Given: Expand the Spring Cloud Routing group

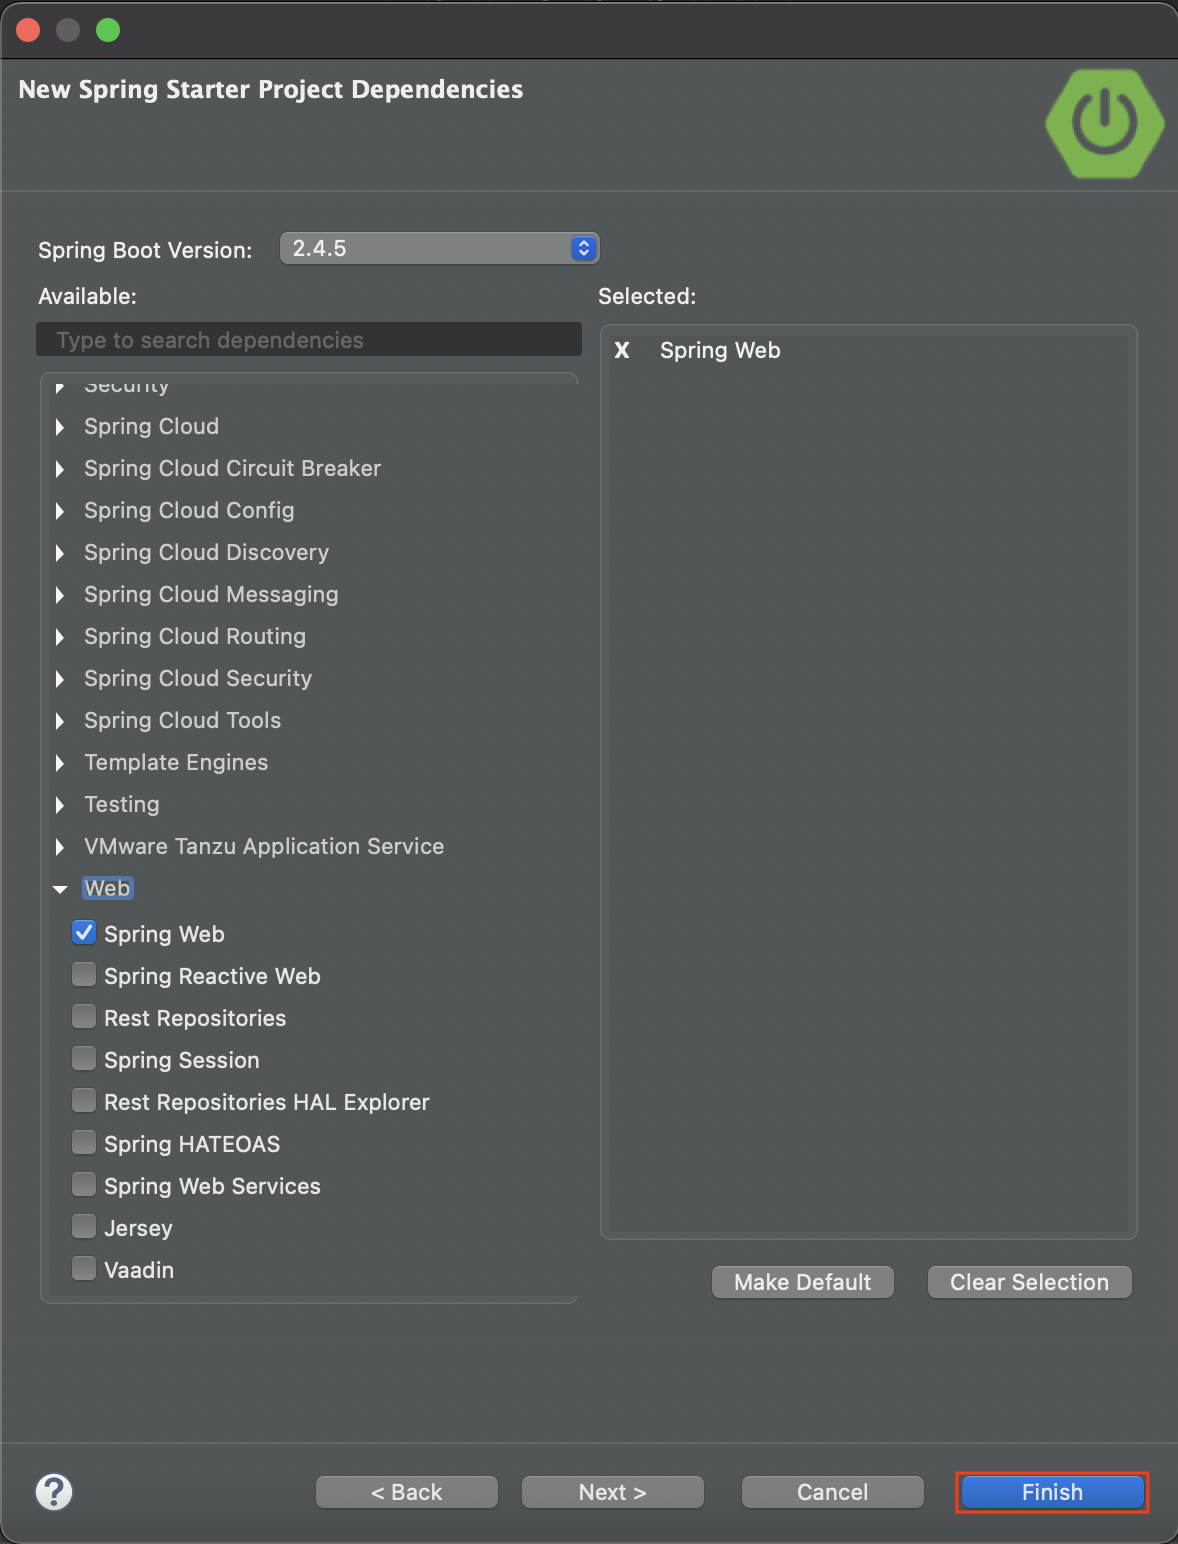Looking at the screenshot, I should 60,637.
